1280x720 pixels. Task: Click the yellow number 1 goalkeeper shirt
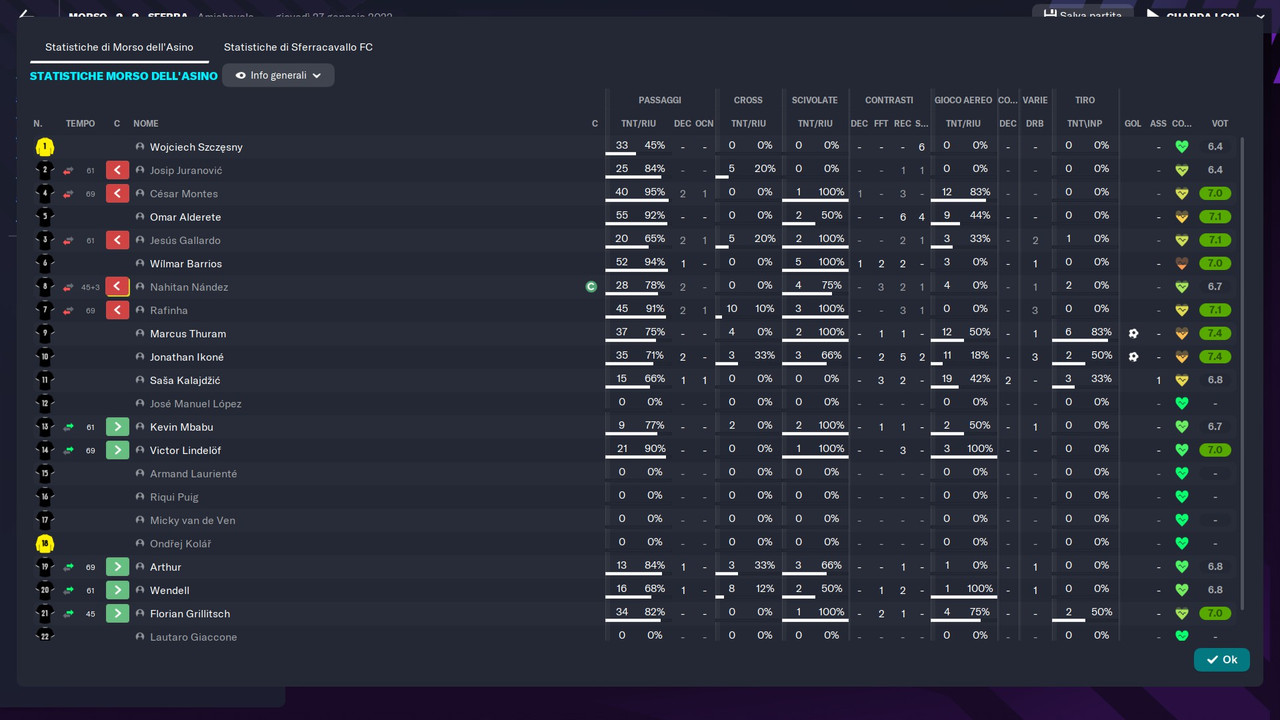click(44, 147)
